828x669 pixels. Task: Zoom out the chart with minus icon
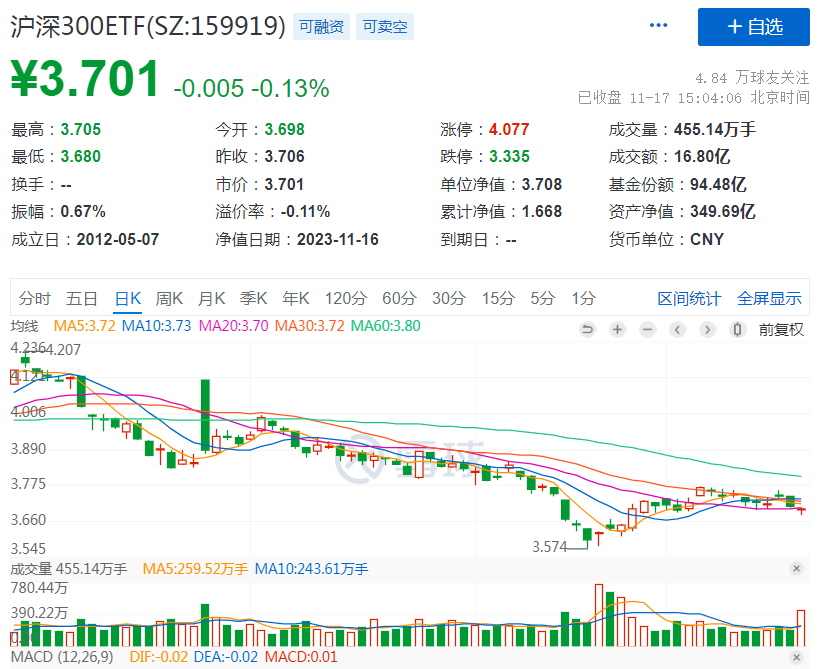pyautogui.click(x=647, y=329)
